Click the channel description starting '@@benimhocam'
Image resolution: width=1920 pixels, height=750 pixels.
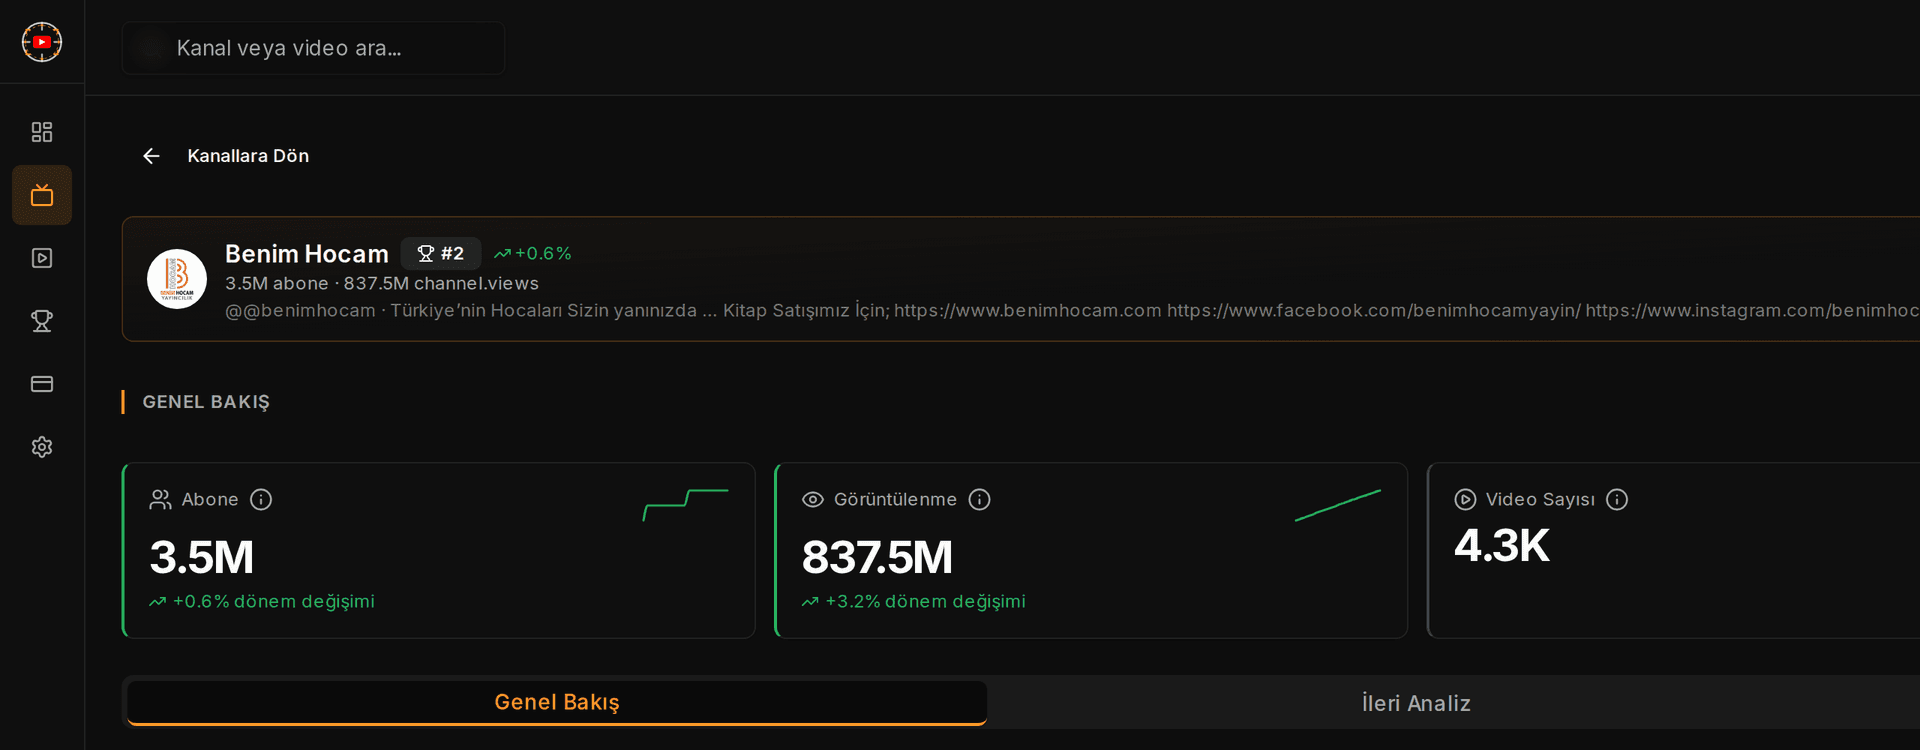pos(1072,311)
